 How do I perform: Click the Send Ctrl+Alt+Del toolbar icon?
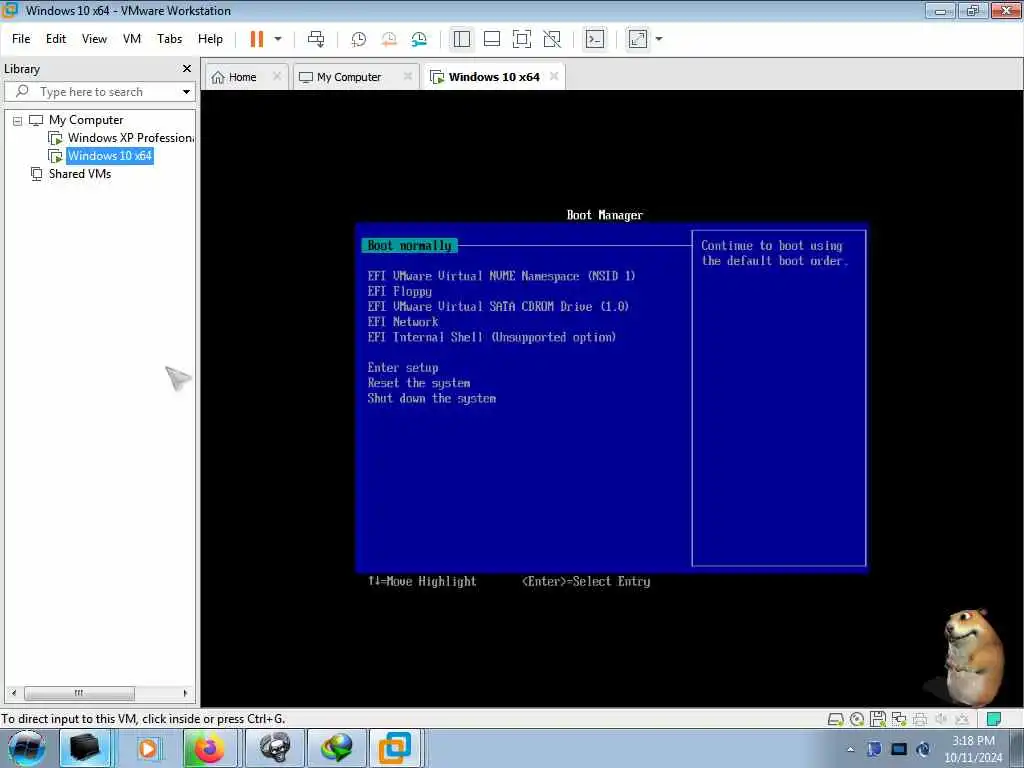click(x=316, y=39)
